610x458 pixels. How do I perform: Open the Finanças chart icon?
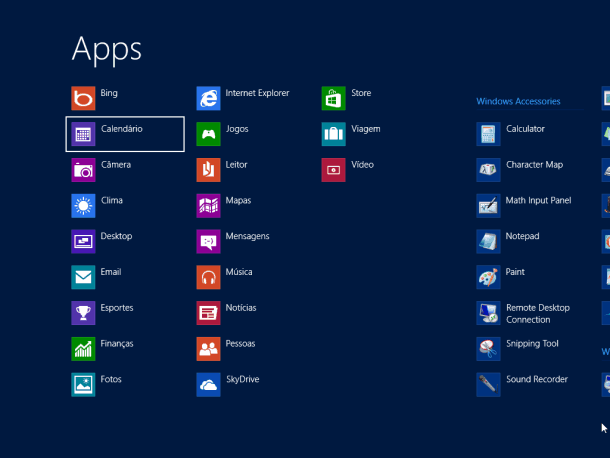83,349
